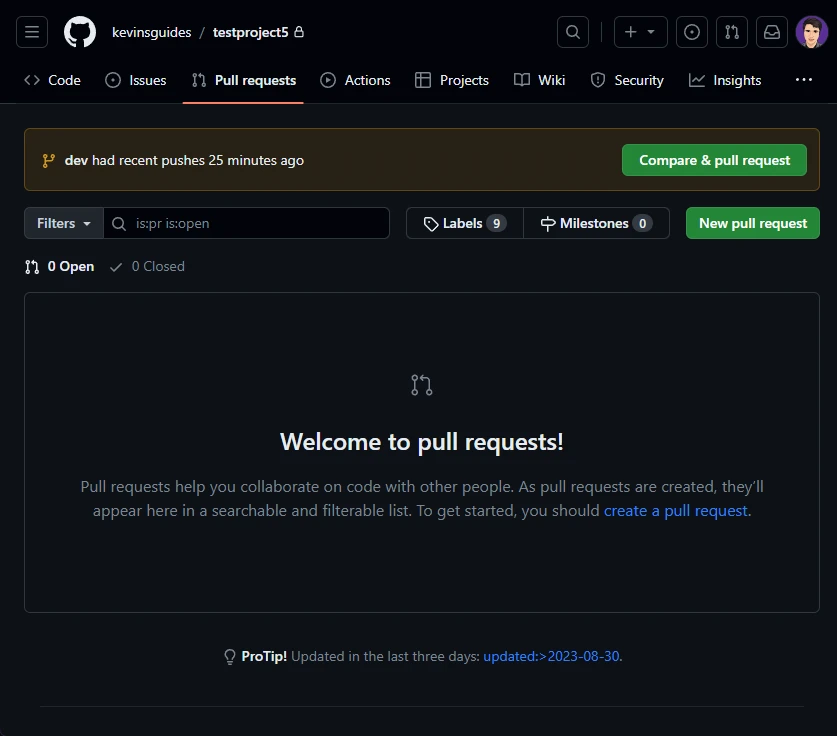Image resolution: width=837 pixels, height=736 pixels.
Task: Click the dev branch name in banner
Action: tap(76, 160)
